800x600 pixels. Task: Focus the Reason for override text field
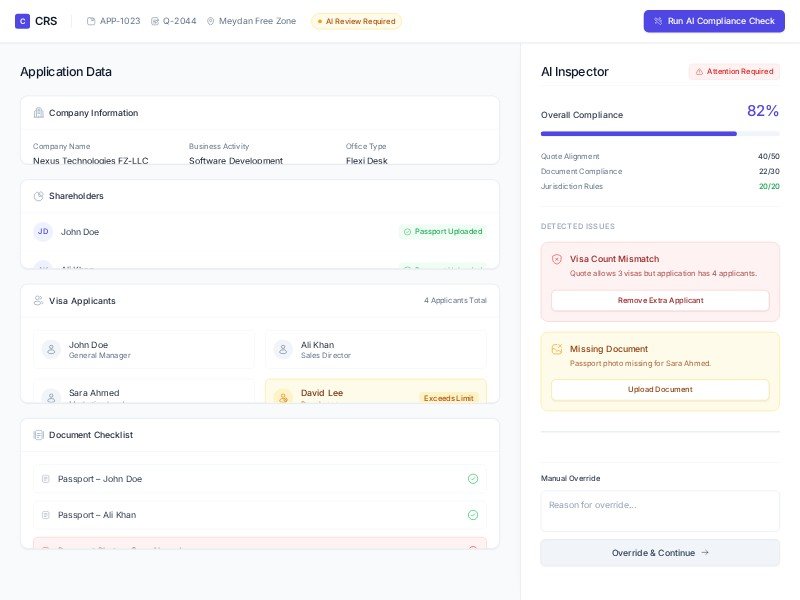(660, 510)
